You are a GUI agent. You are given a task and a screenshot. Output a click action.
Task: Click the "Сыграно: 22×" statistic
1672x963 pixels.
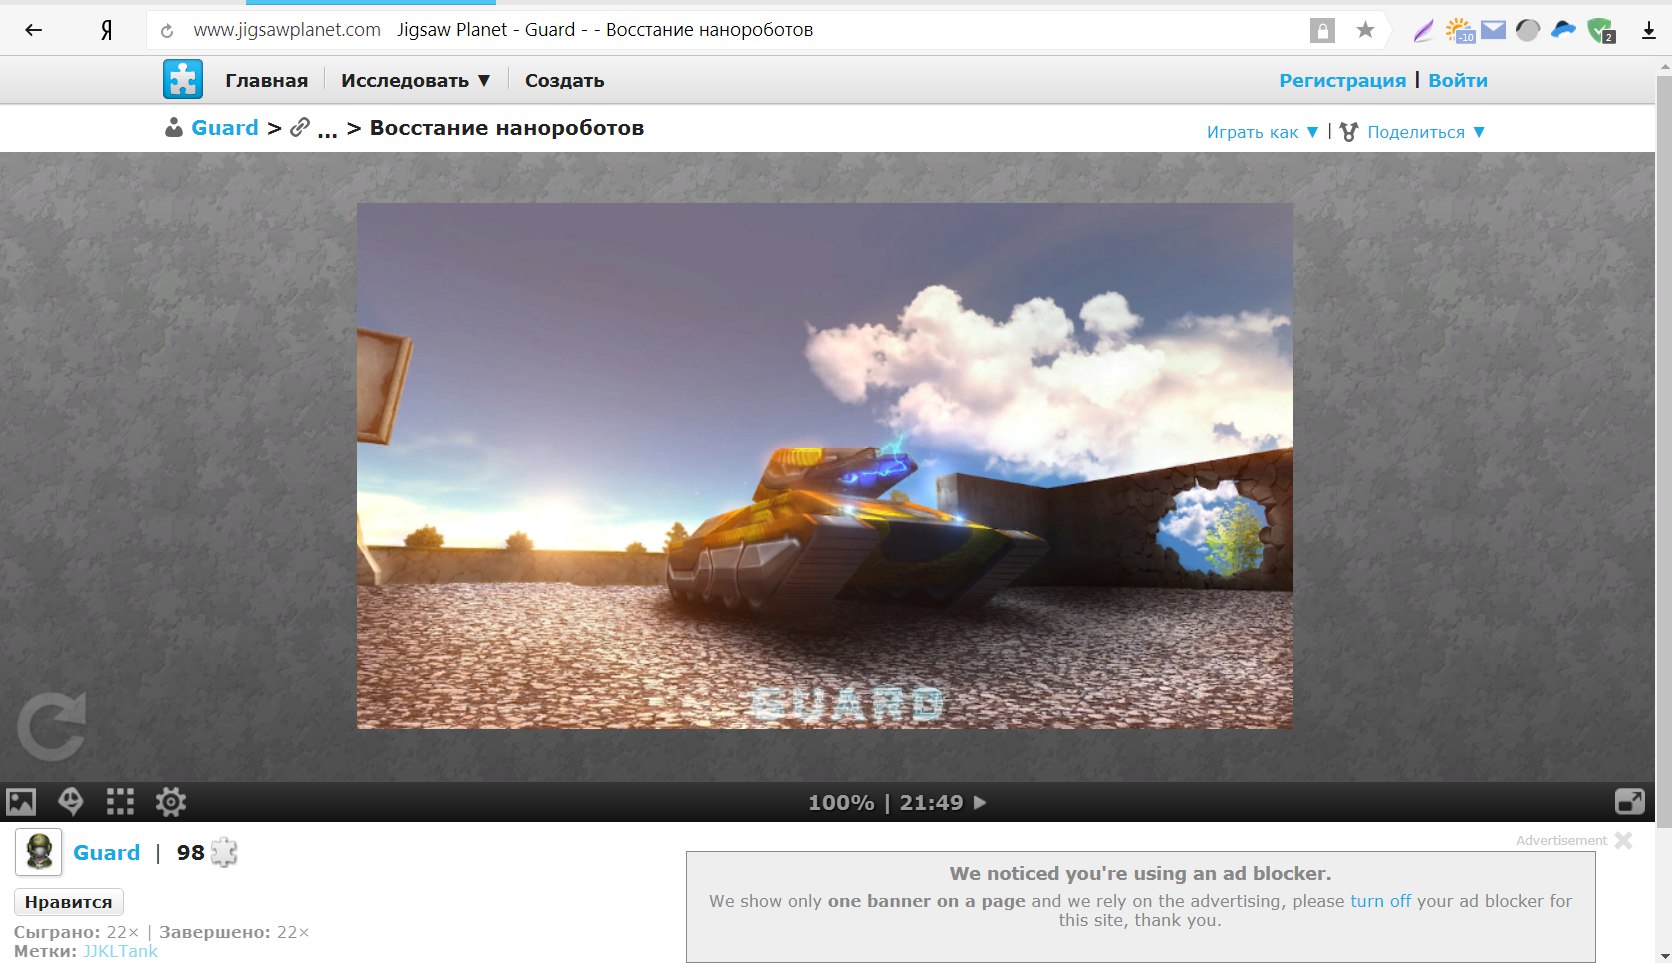coord(77,932)
